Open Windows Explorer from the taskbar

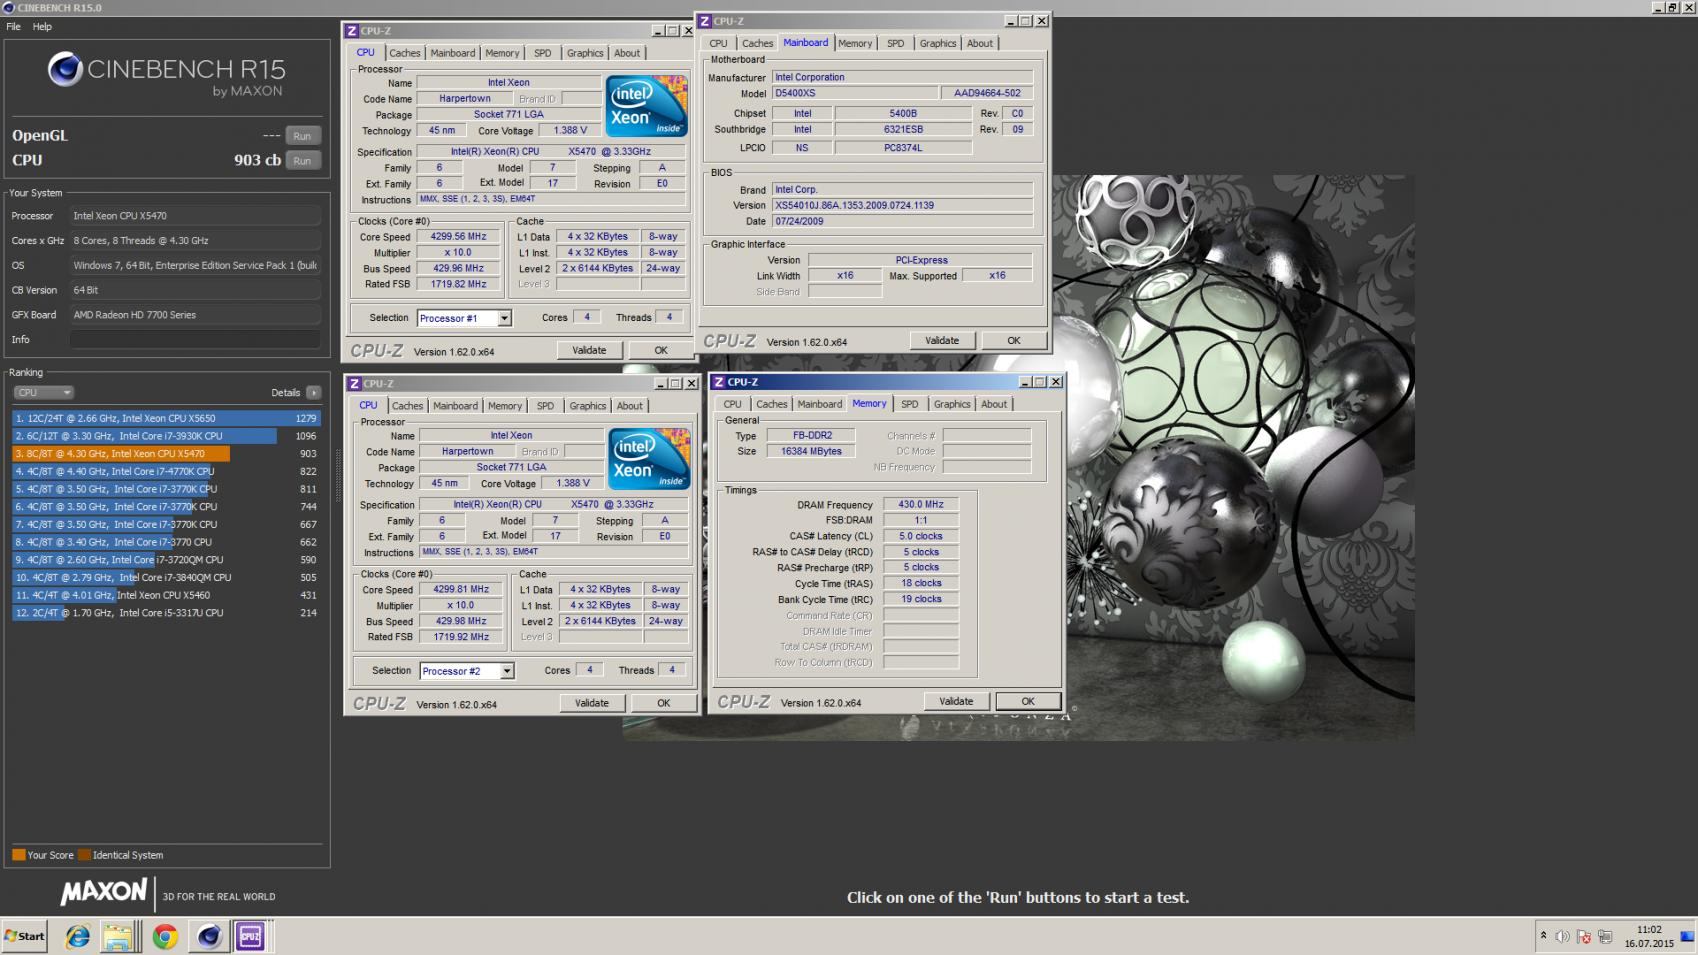[x=118, y=936]
